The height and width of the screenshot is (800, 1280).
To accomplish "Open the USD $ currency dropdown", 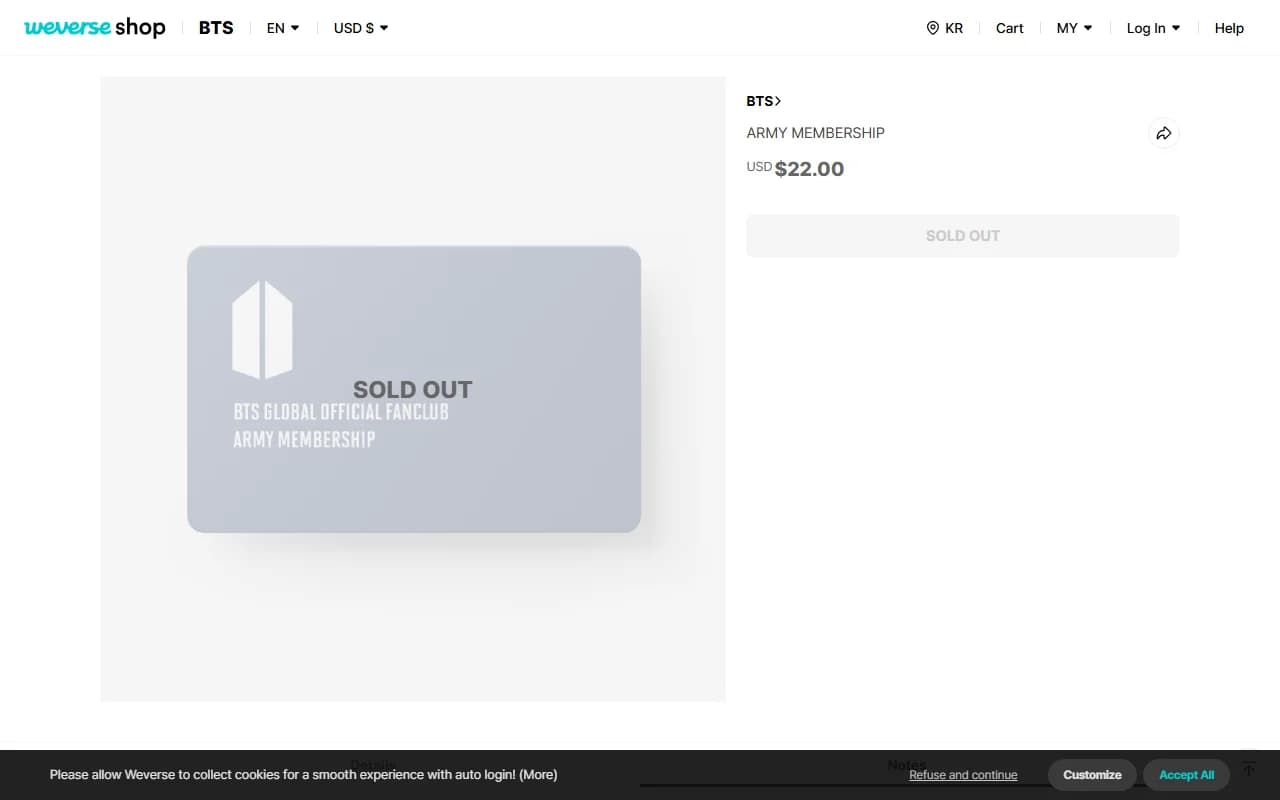I will tap(360, 28).
